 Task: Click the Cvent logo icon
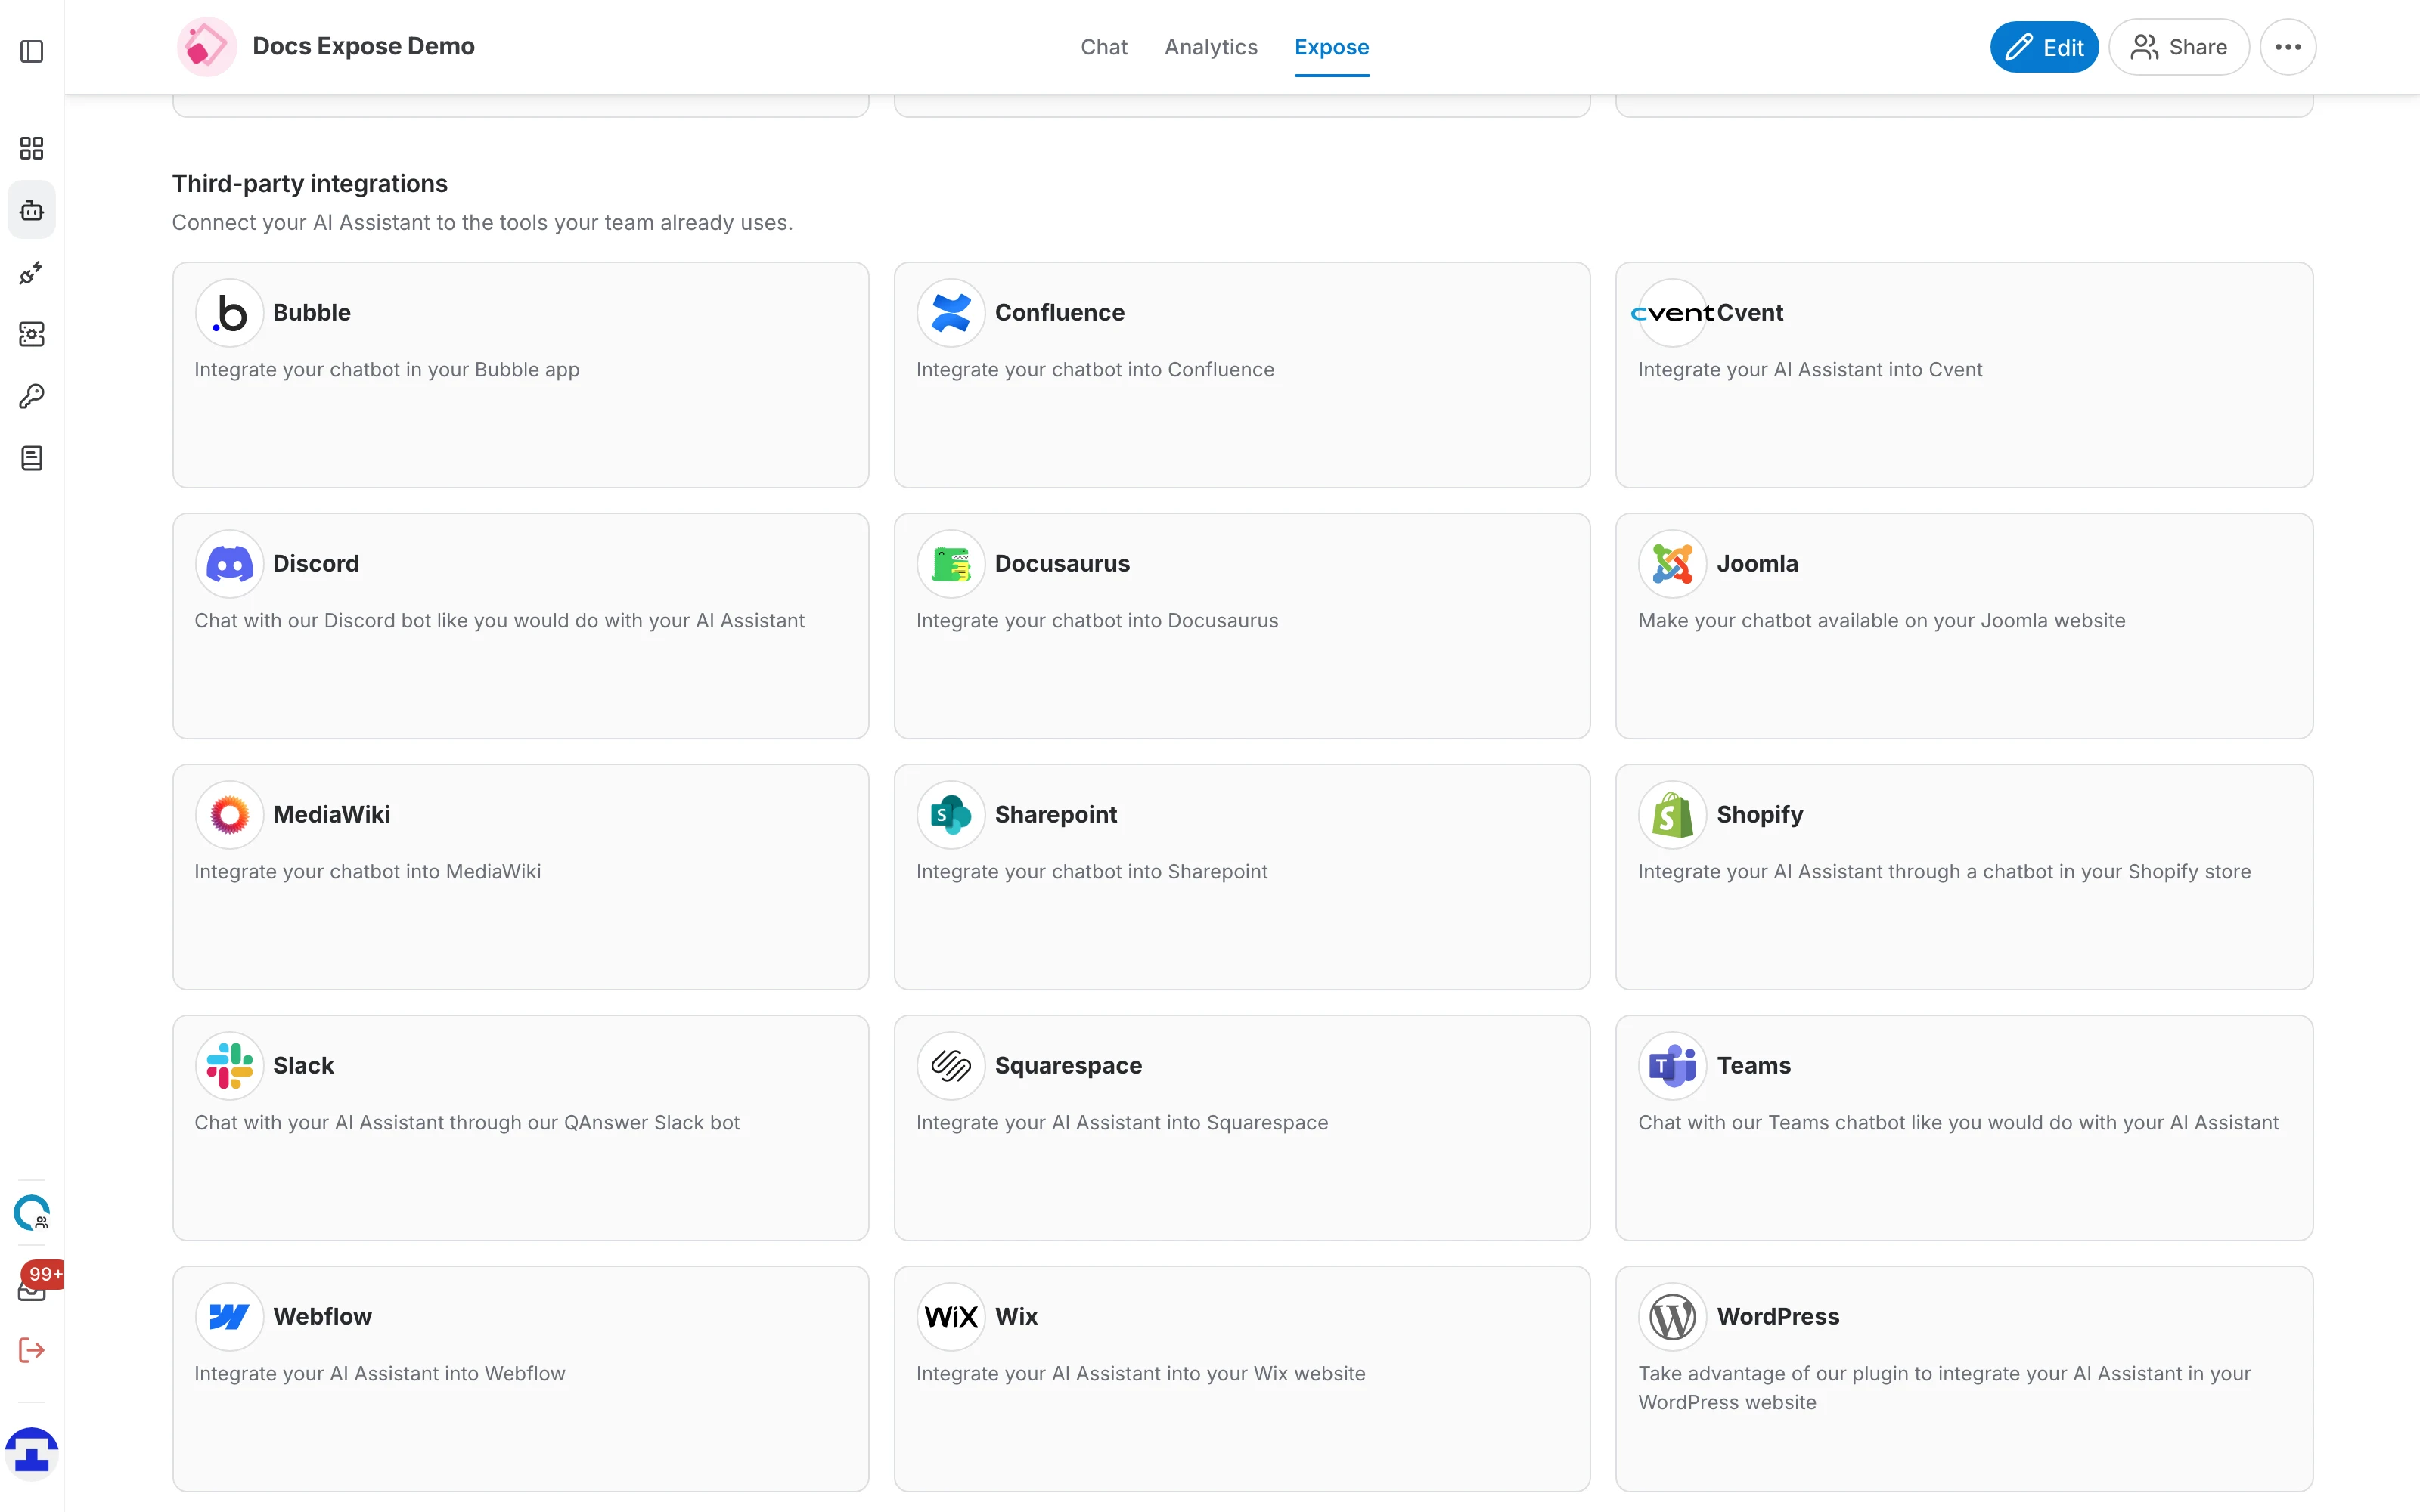1672,313
